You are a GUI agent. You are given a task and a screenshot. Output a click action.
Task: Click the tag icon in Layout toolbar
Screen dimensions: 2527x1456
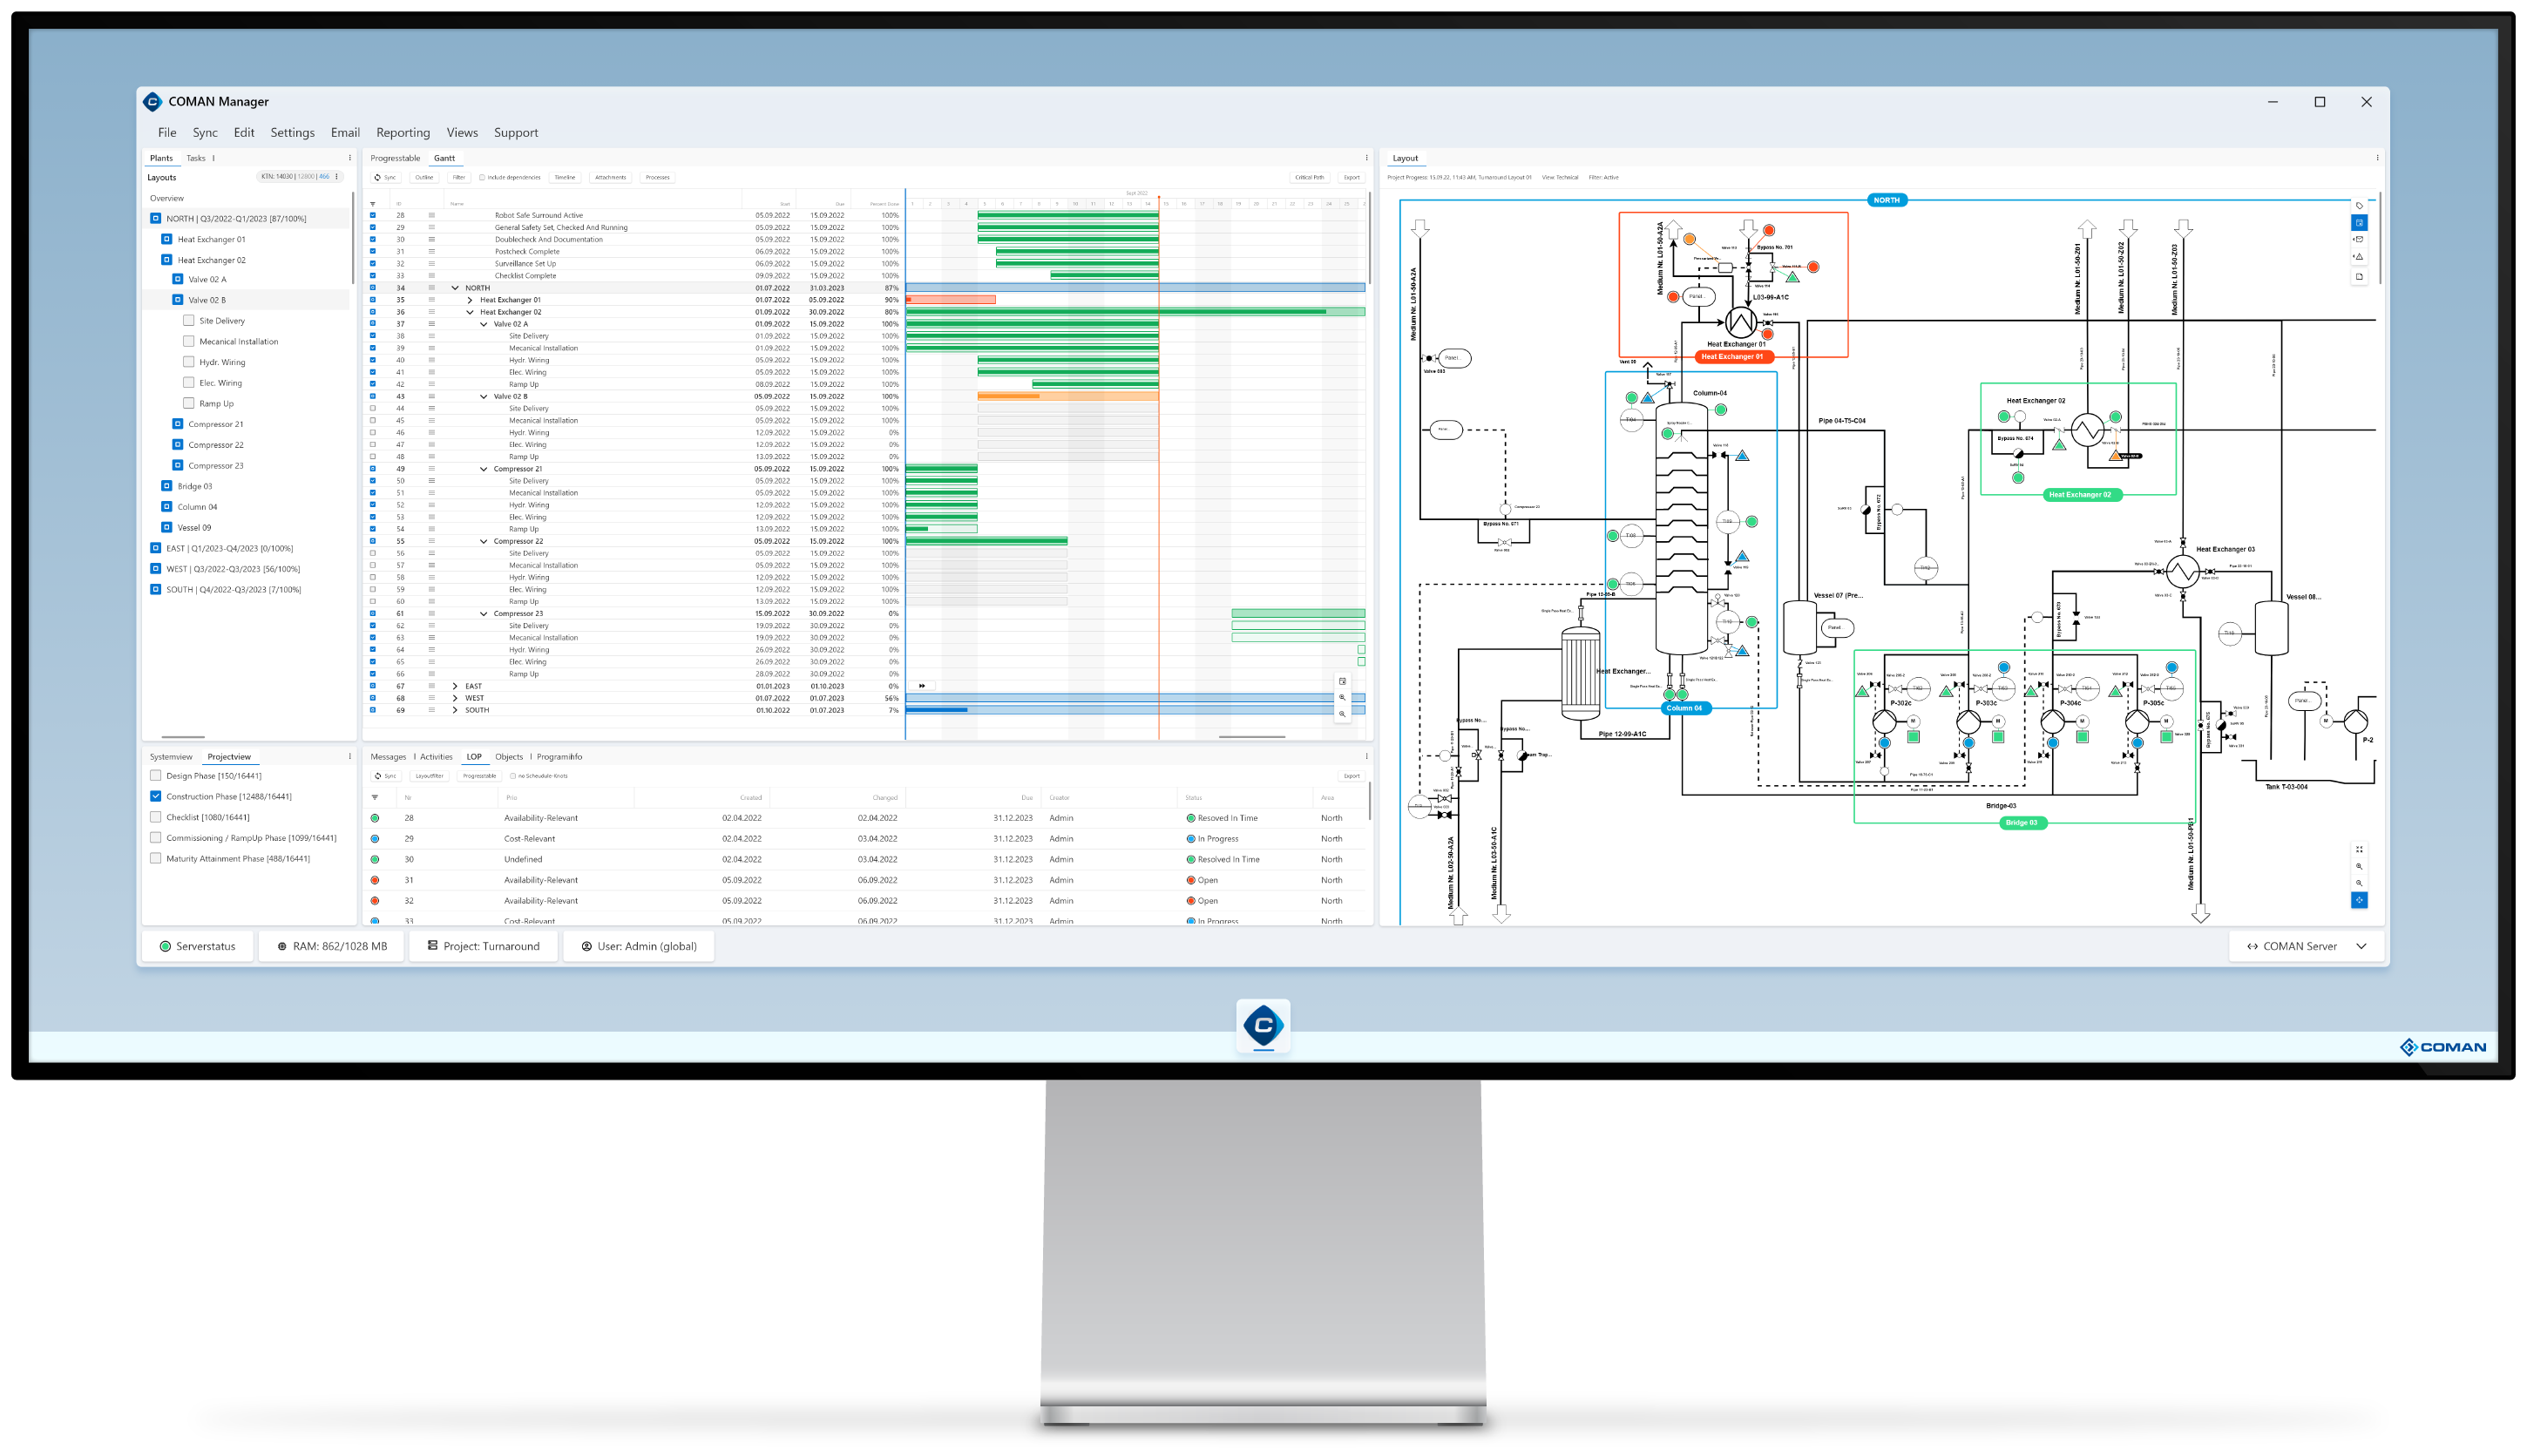click(x=2359, y=205)
